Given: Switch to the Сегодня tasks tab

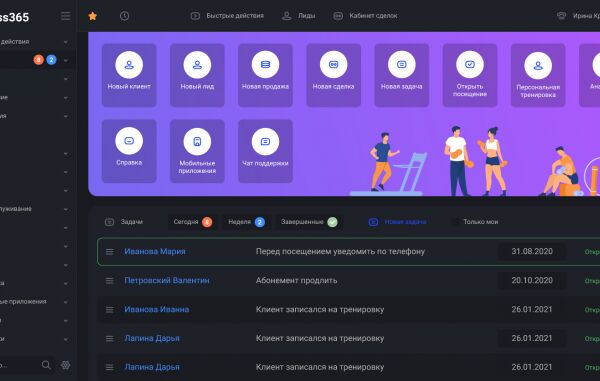Looking at the screenshot, I should 192,222.
